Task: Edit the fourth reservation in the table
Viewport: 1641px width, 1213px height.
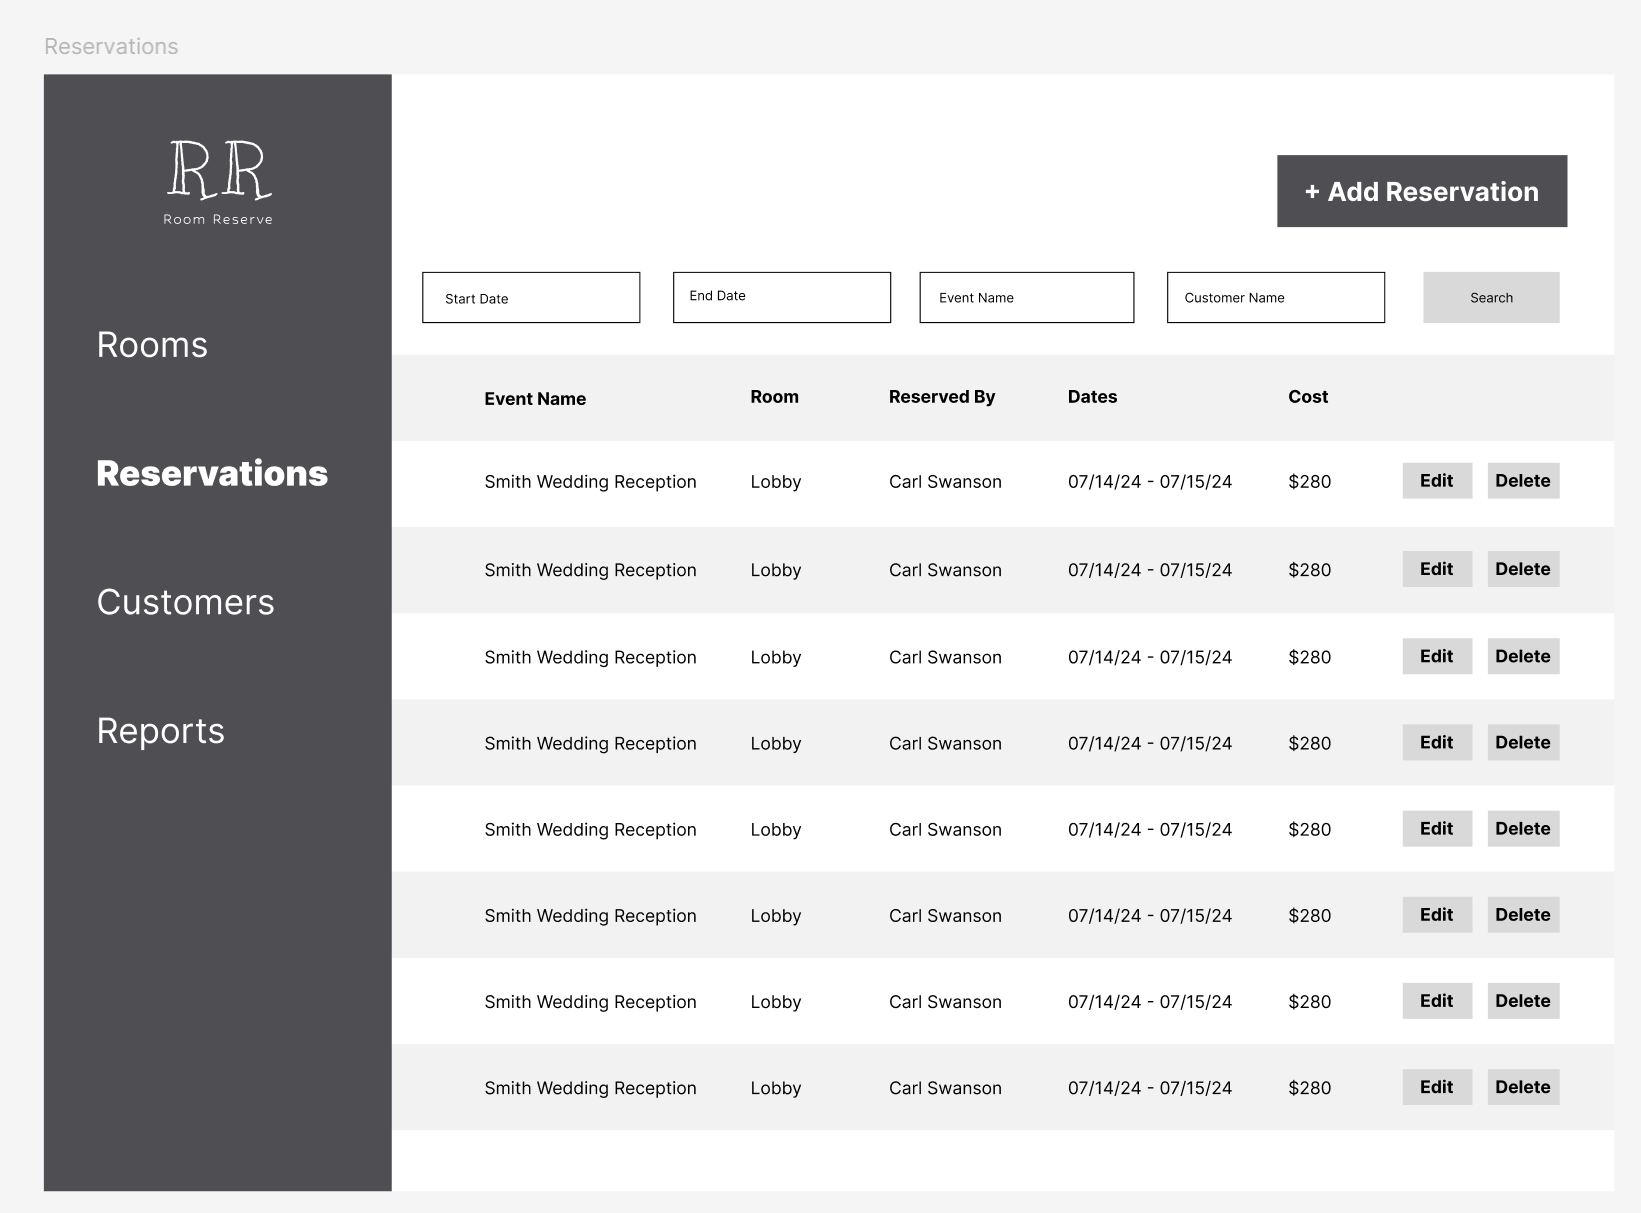Action: [1436, 742]
